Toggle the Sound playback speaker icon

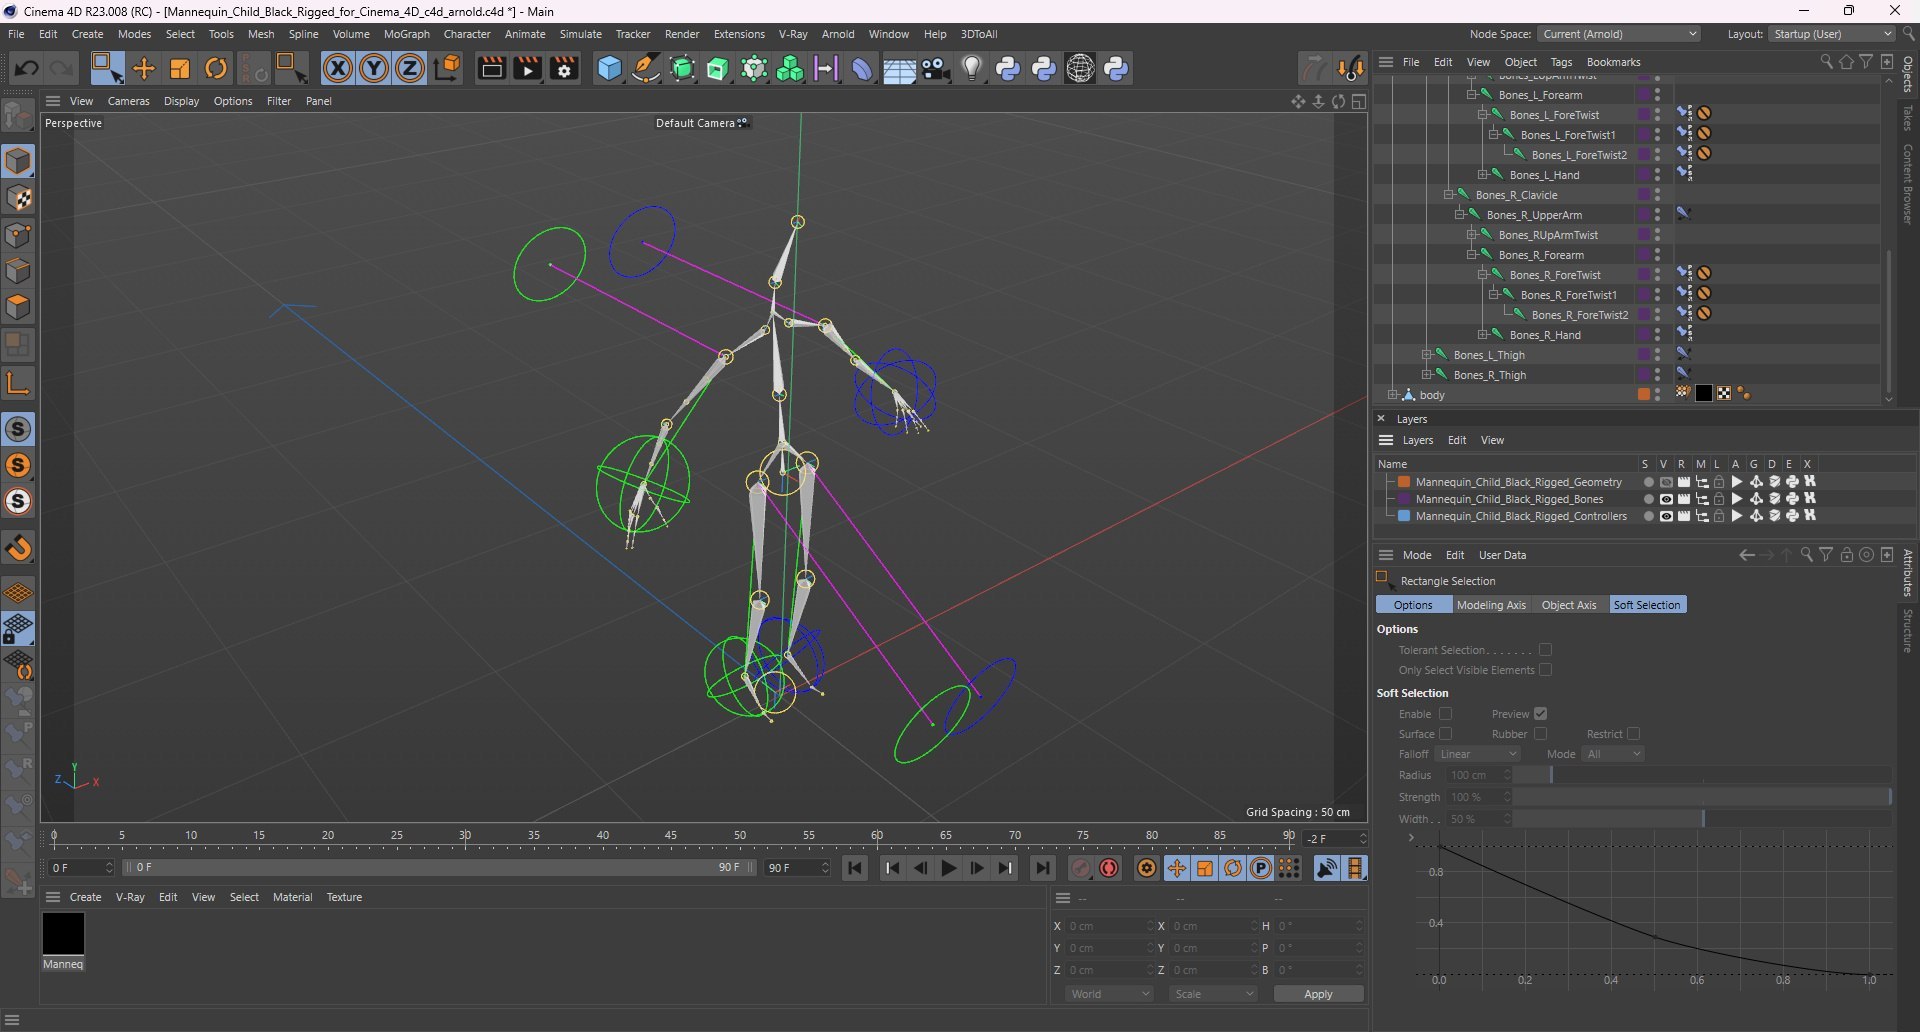[1327, 868]
